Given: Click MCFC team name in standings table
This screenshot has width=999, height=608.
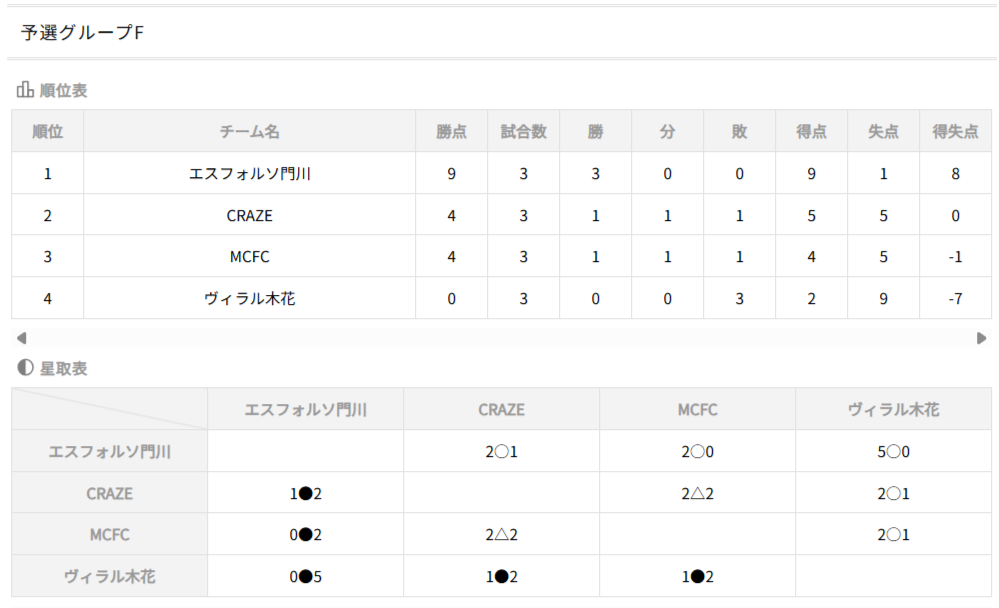Looking at the screenshot, I should 249,256.
